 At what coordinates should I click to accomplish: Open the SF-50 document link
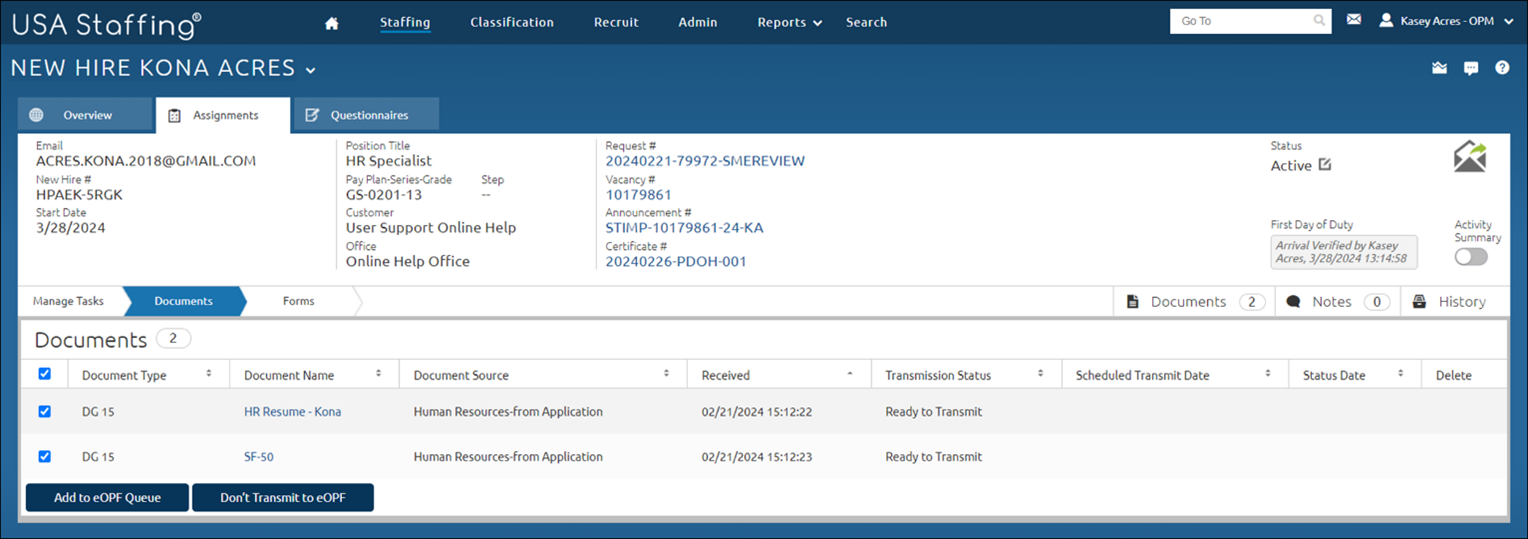tap(259, 457)
